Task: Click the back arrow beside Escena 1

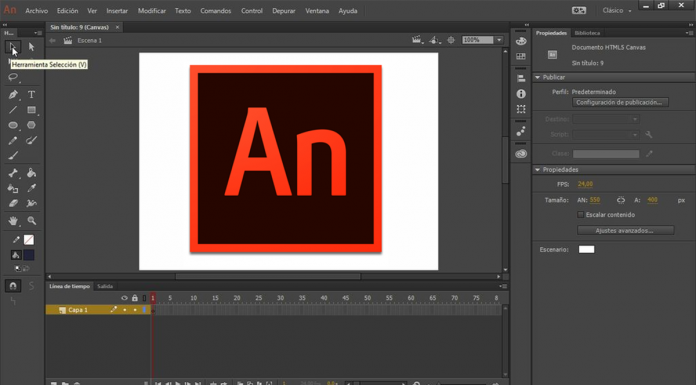Action: tap(52, 40)
